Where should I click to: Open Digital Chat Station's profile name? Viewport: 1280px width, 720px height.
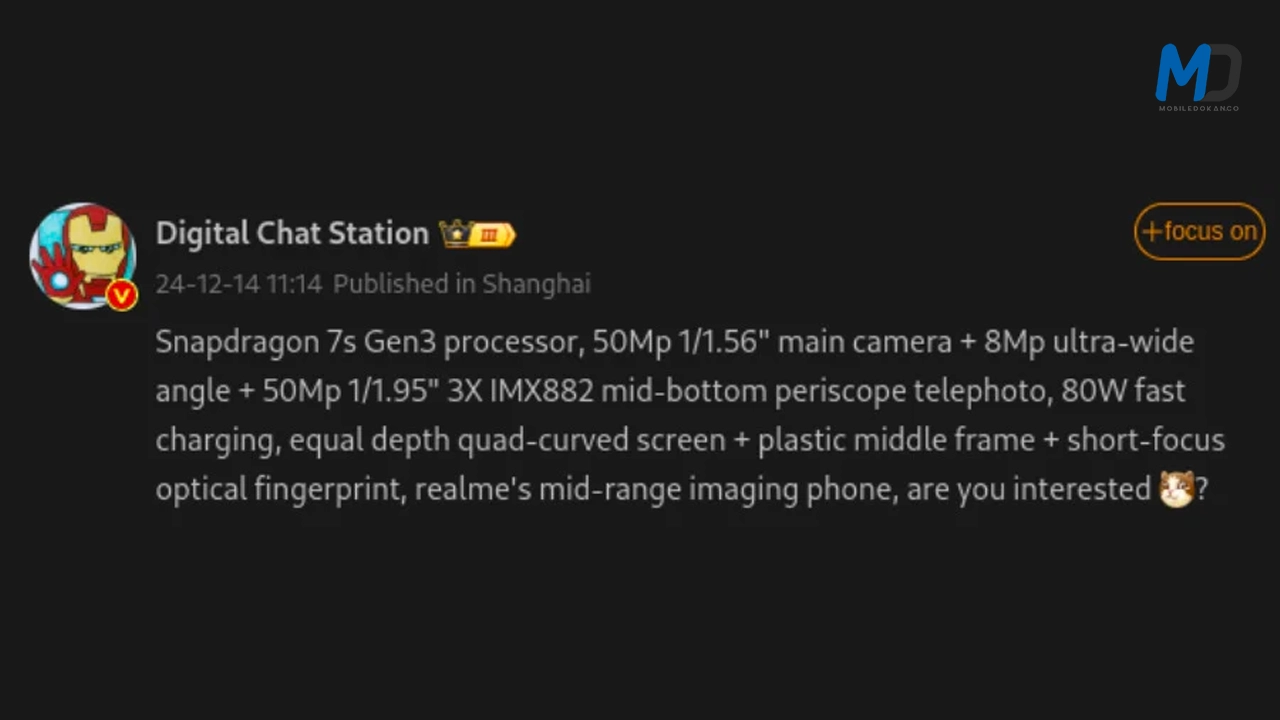pos(292,233)
